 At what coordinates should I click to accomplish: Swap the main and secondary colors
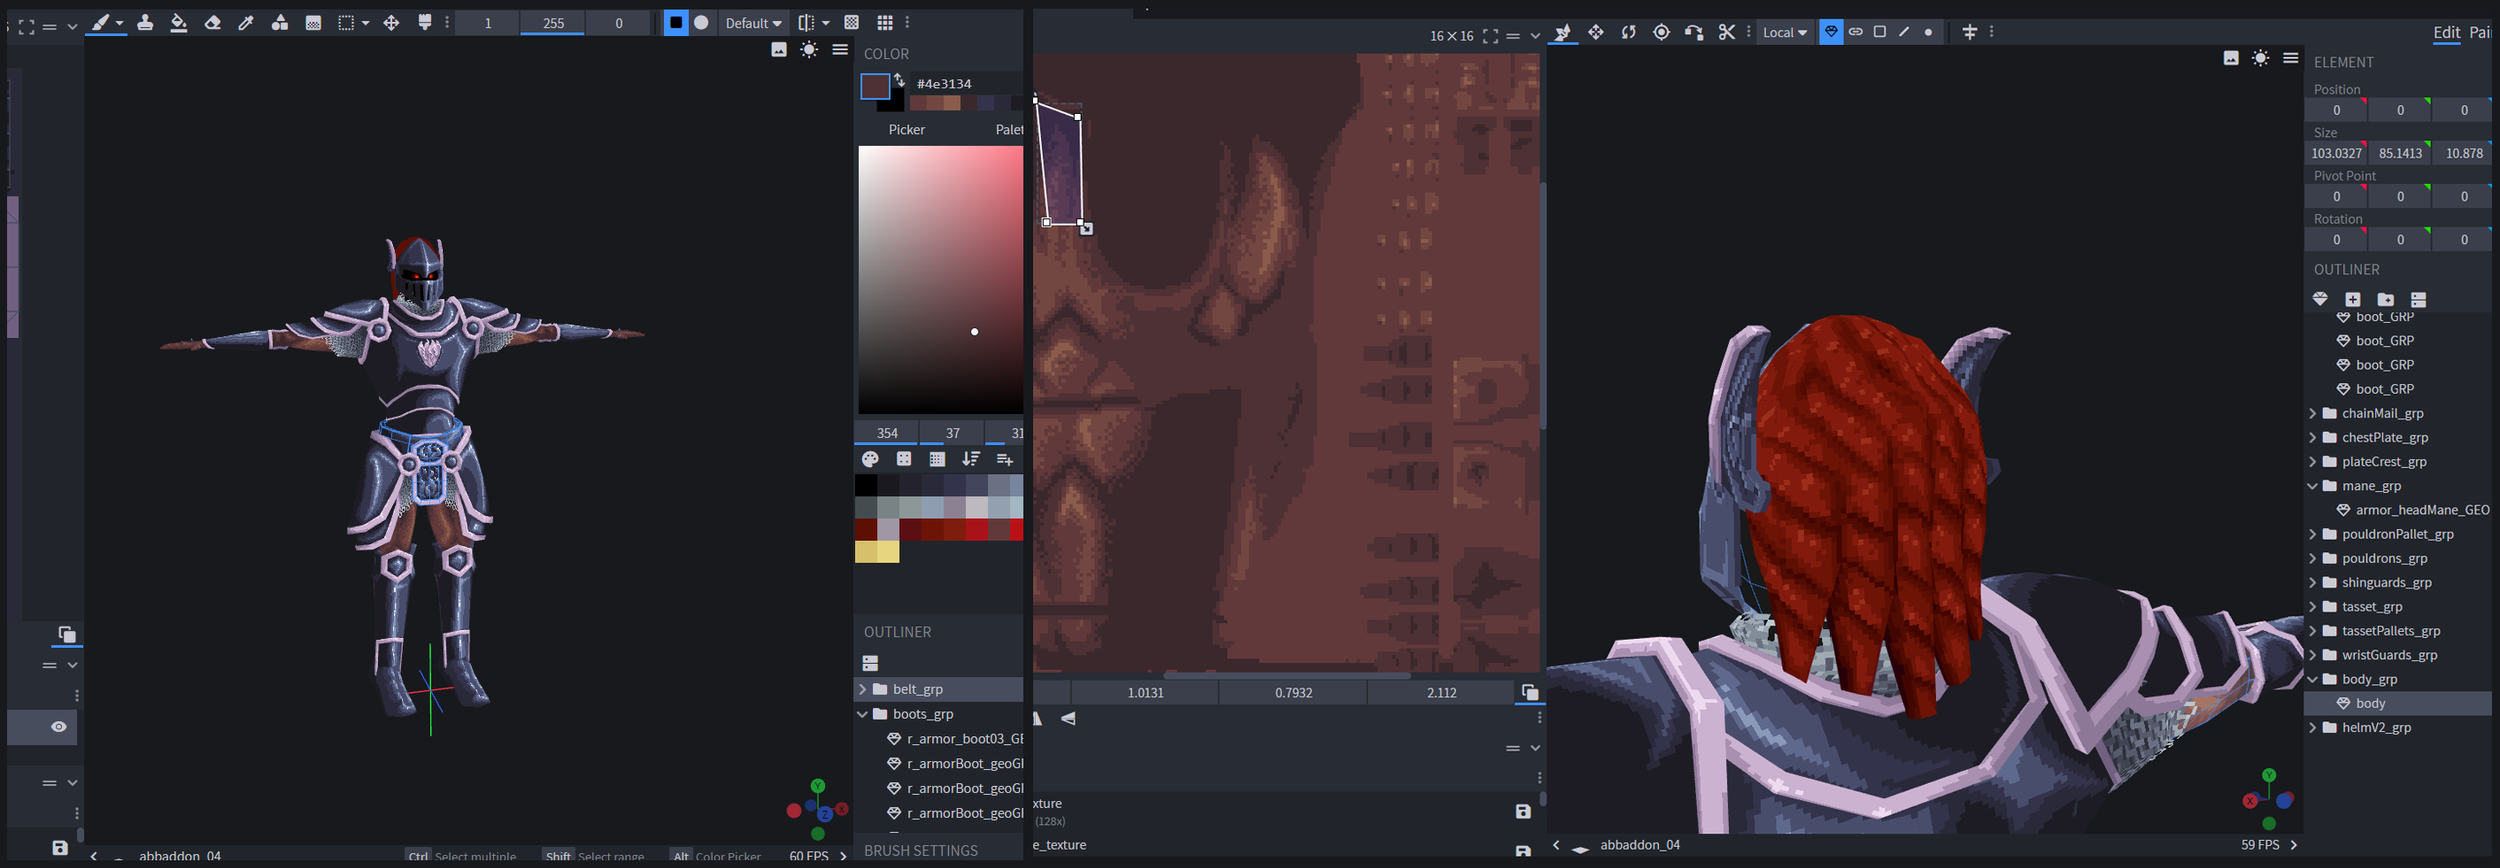tap(899, 80)
